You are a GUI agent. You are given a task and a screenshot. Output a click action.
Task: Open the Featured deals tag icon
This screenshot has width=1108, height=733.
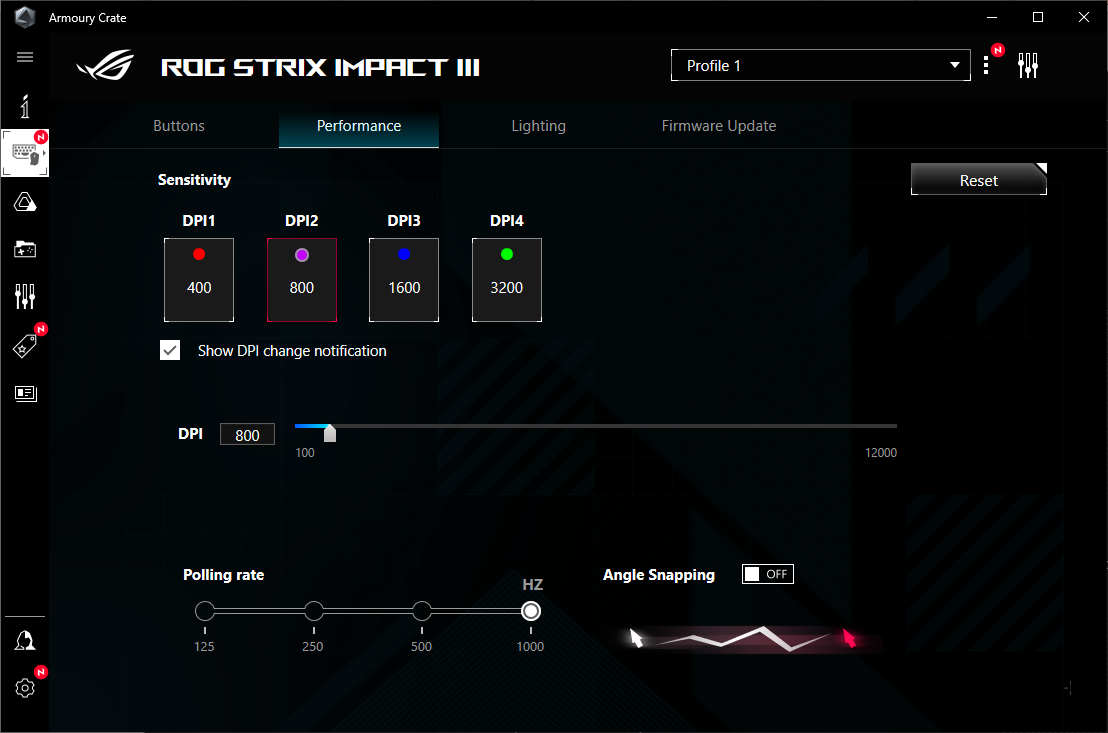click(25, 346)
